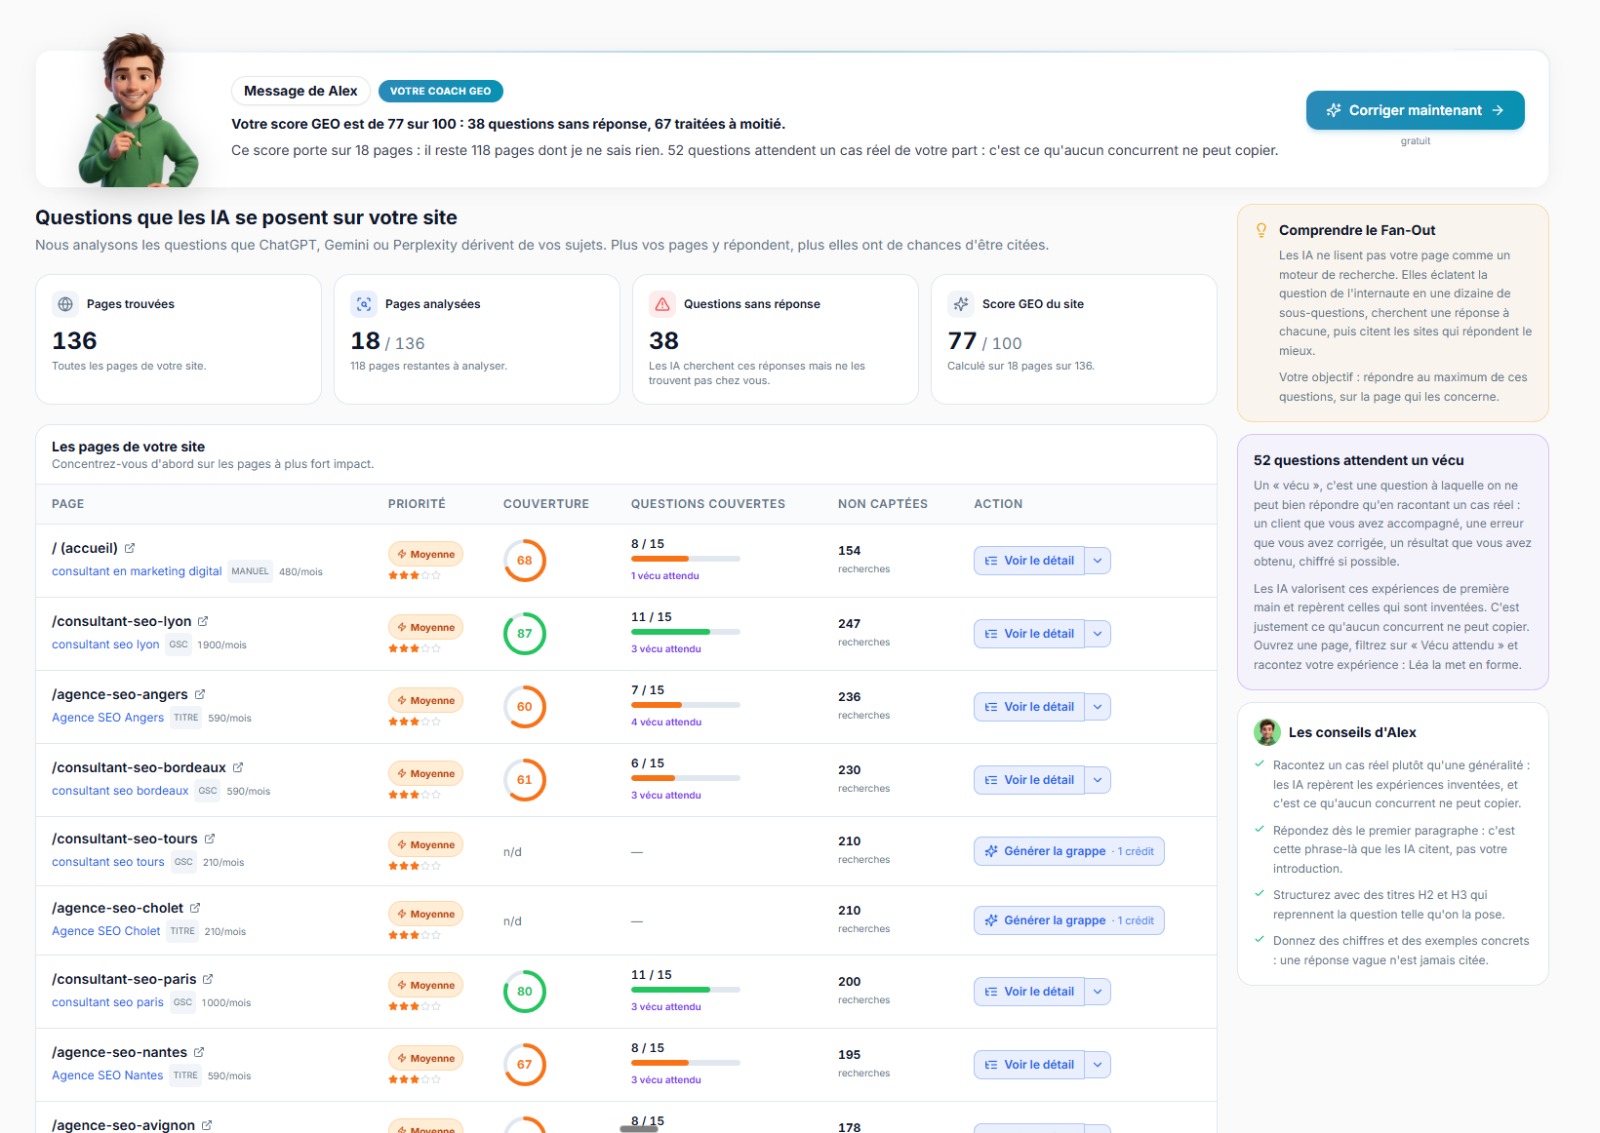Sort by the COUVERTURE column header
Image resolution: width=1600 pixels, height=1133 pixels.
(x=546, y=504)
